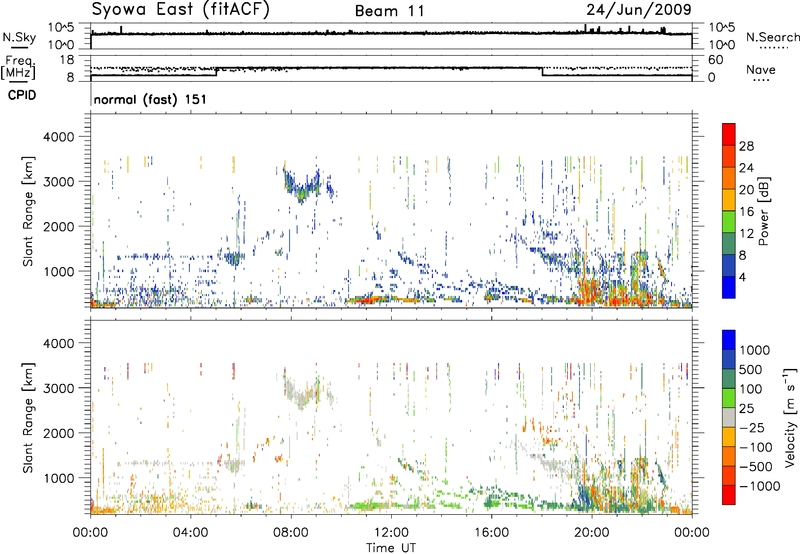
Task: Click the 'N.Search' legend label
Action: coord(772,37)
